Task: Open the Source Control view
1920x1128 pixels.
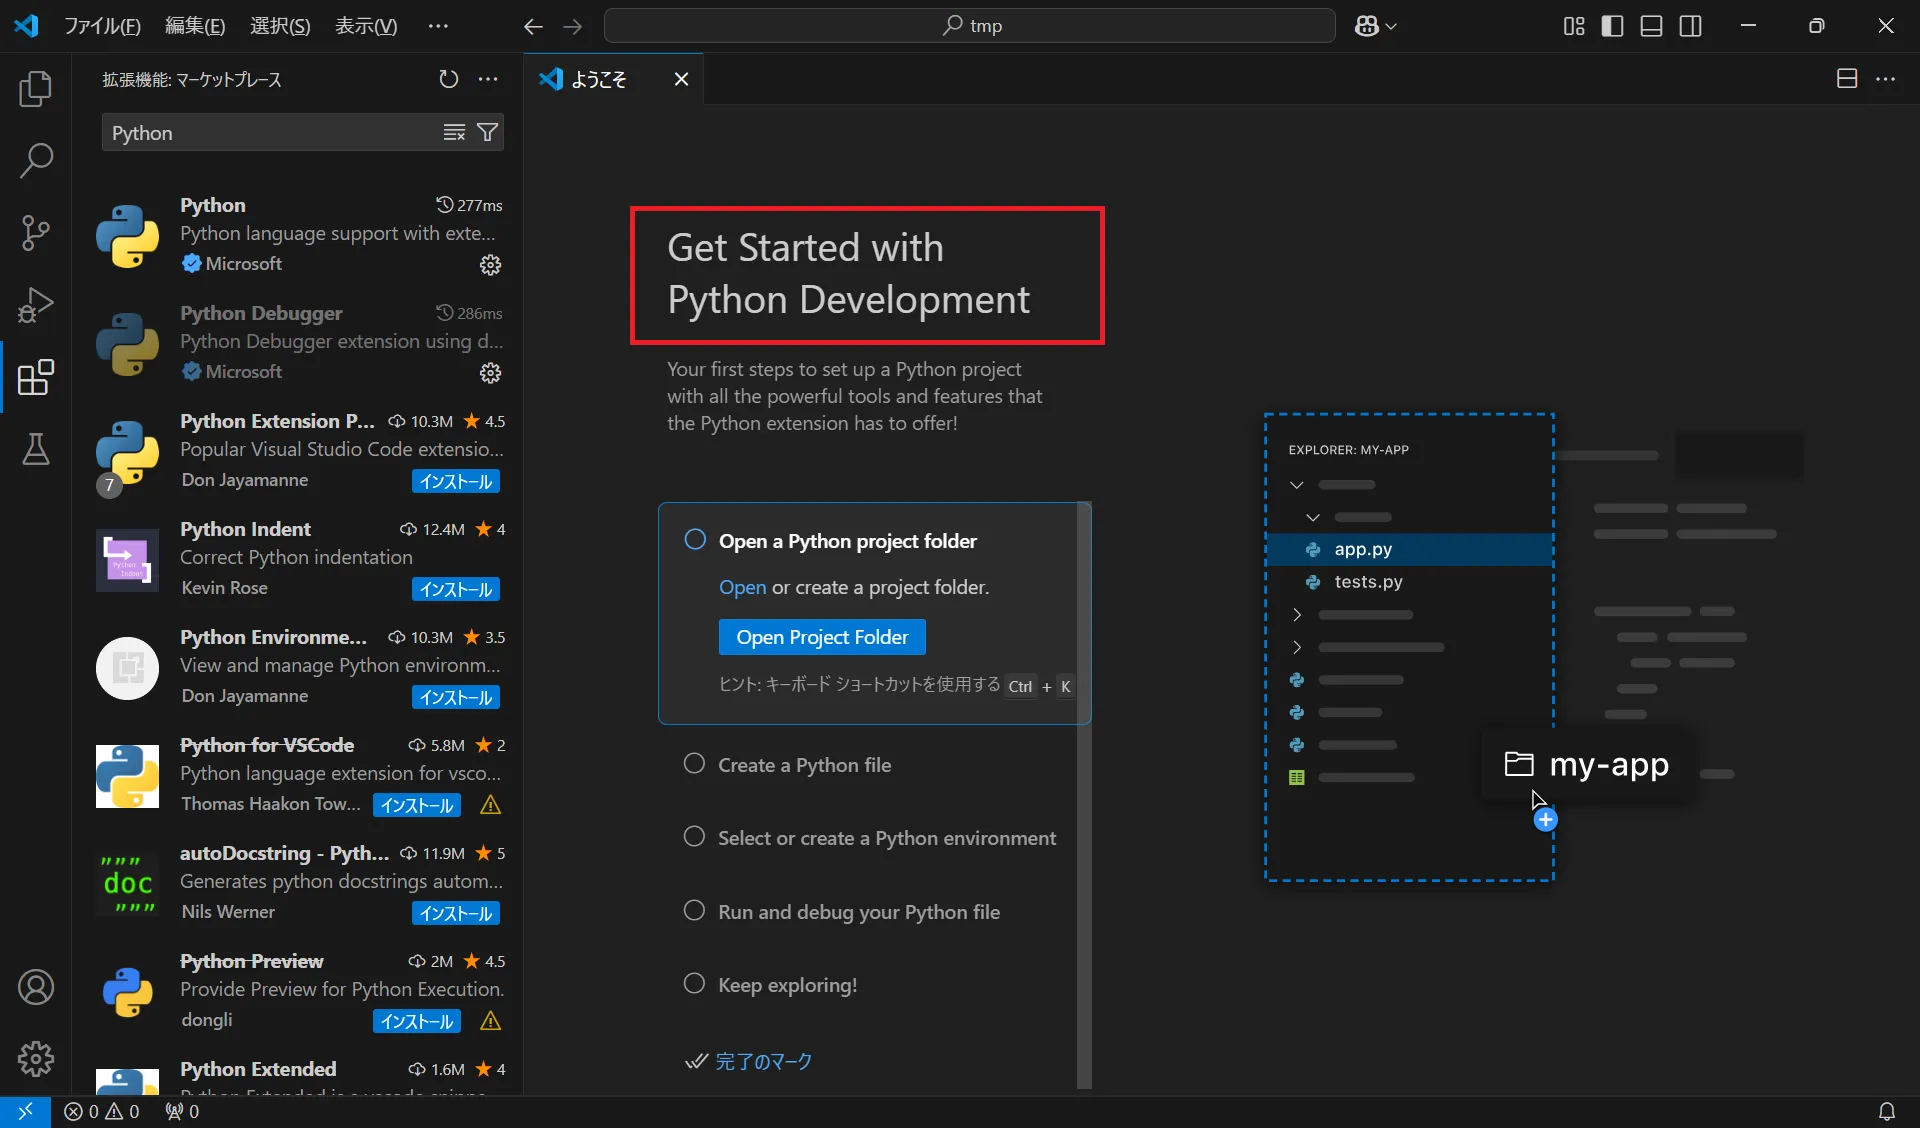Action: 36,233
